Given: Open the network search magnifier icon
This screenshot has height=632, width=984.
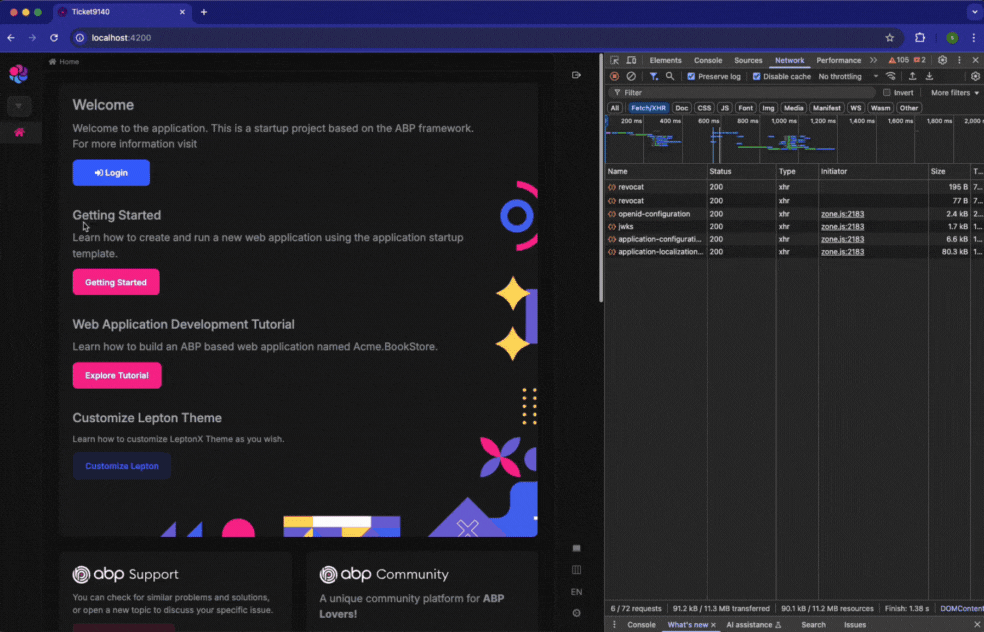Looking at the screenshot, I should [x=670, y=76].
